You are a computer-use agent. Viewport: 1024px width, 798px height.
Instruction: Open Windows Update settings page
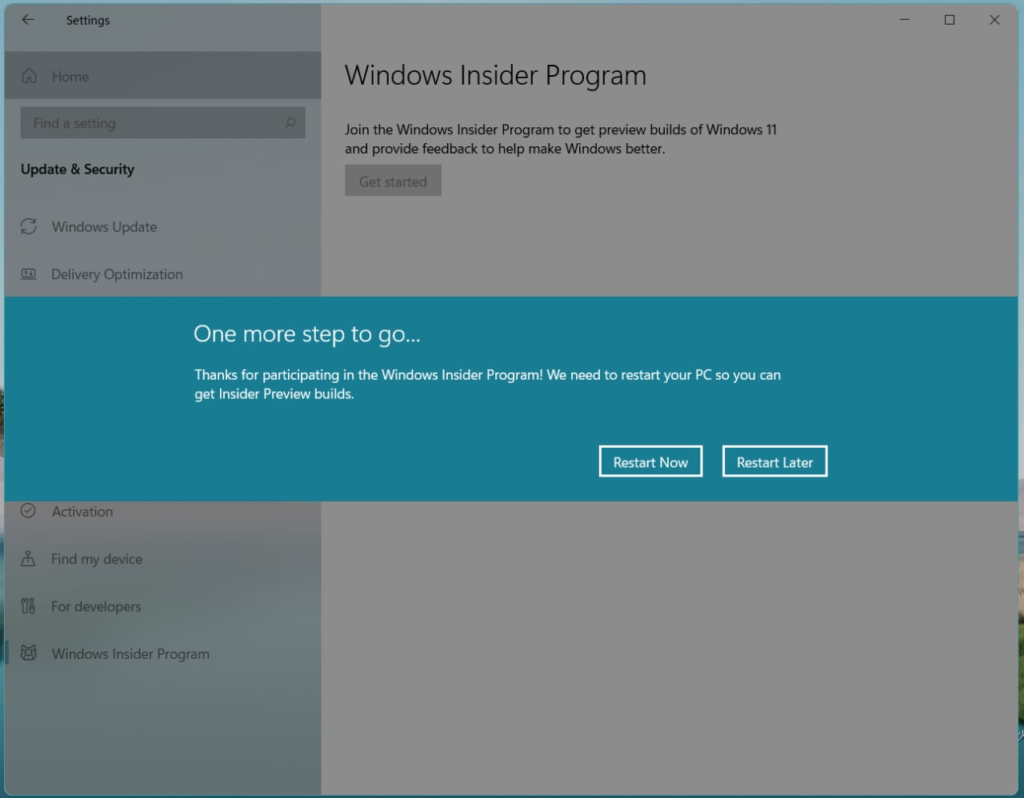pyautogui.click(x=104, y=227)
